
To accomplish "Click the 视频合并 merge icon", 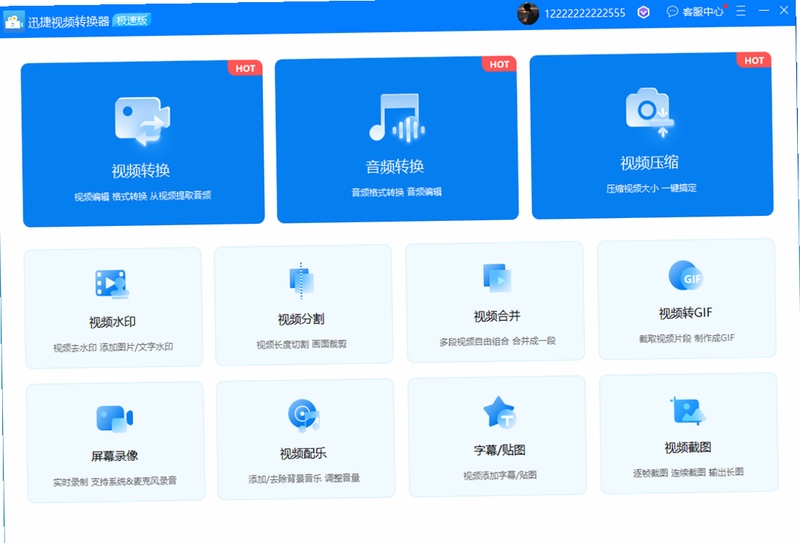I will (497, 278).
